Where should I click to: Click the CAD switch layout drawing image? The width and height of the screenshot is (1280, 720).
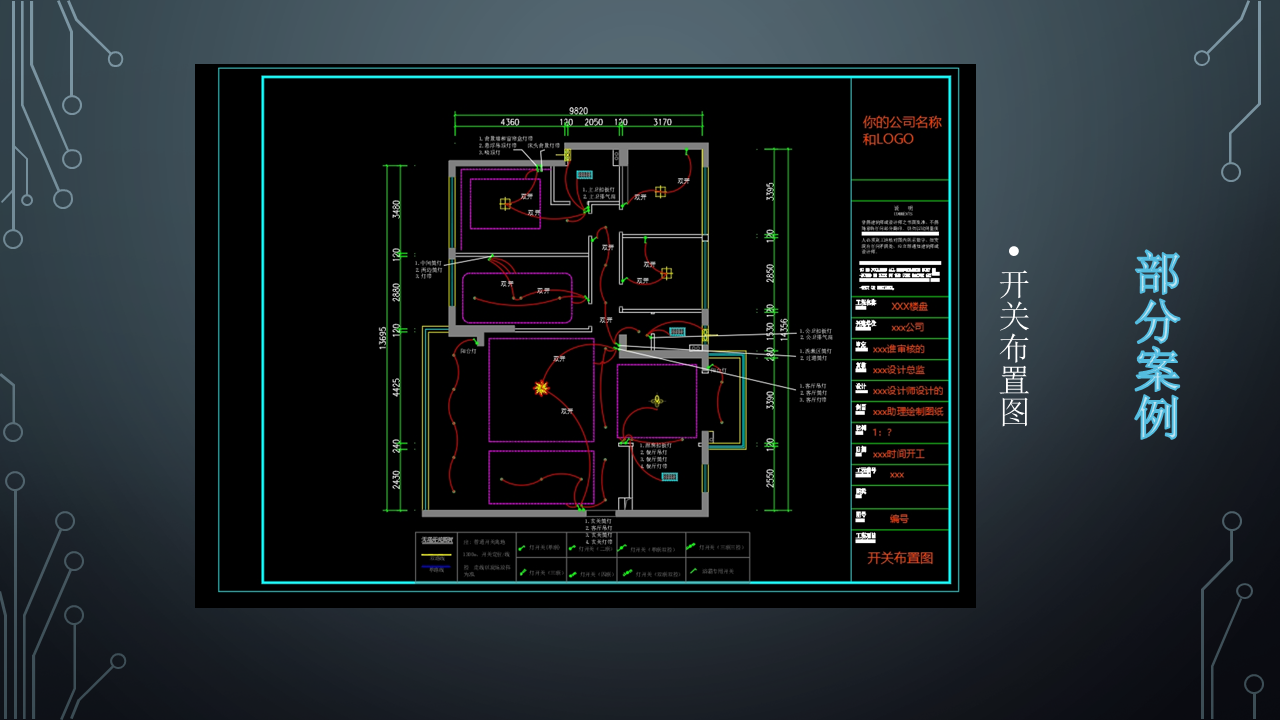[x=585, y=336]
